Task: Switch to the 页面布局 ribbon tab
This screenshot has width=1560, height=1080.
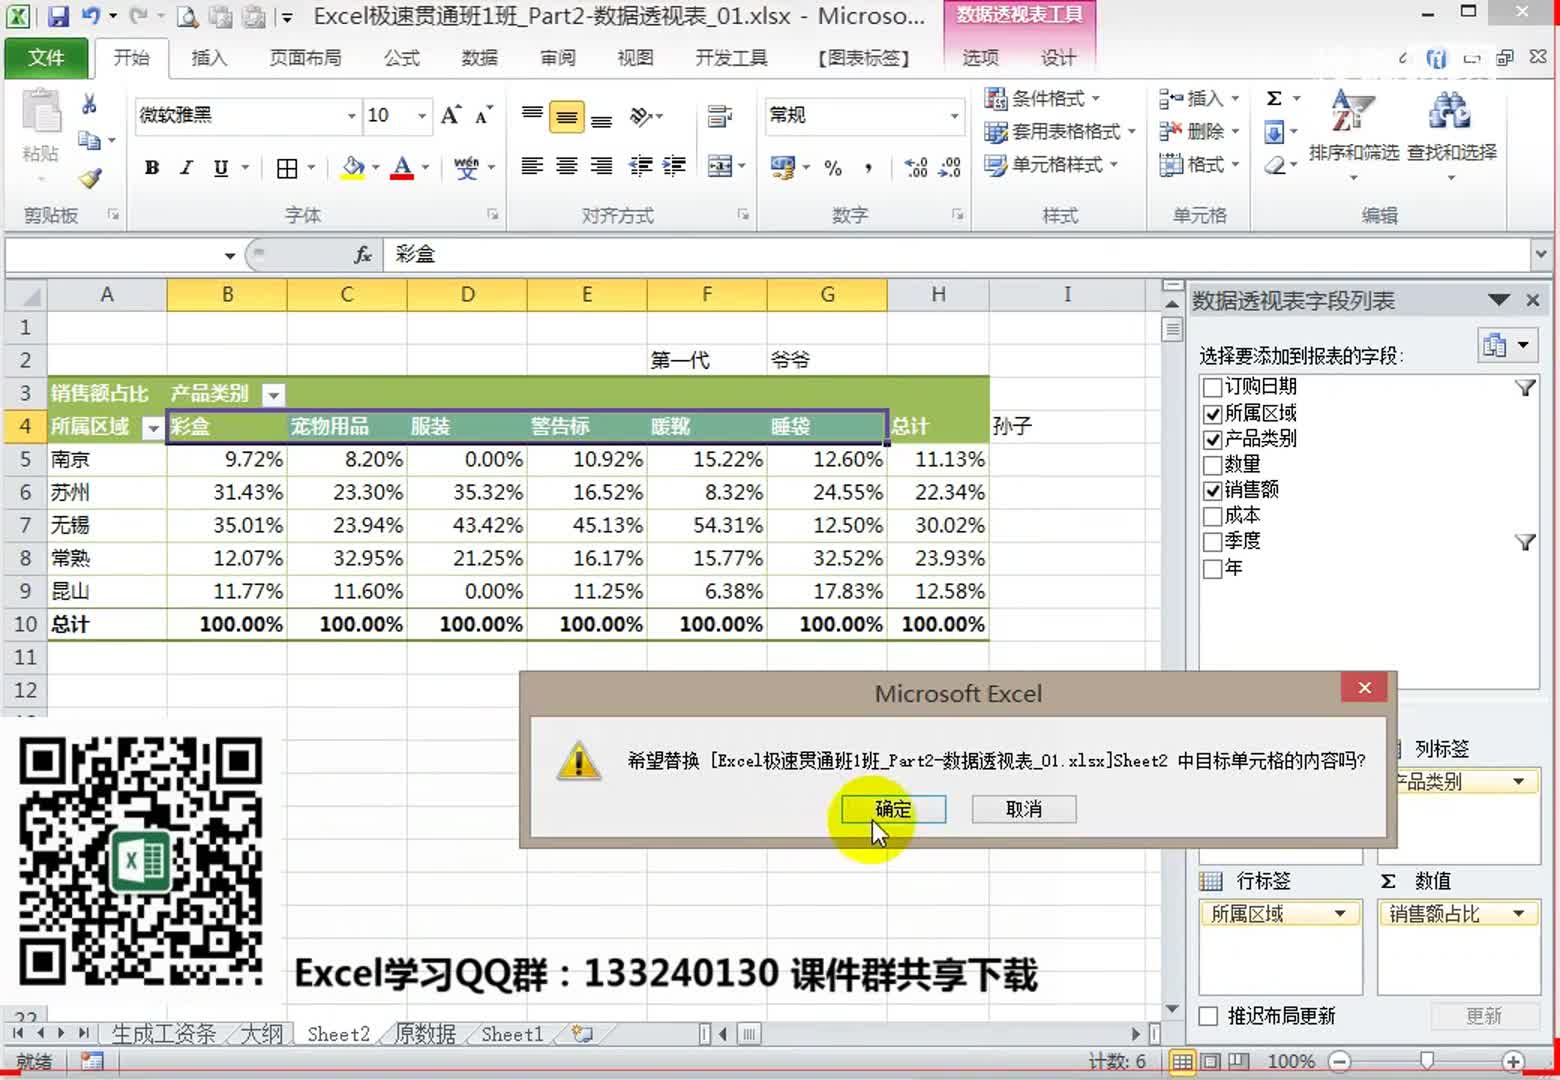Action: [x=305, y=58]
